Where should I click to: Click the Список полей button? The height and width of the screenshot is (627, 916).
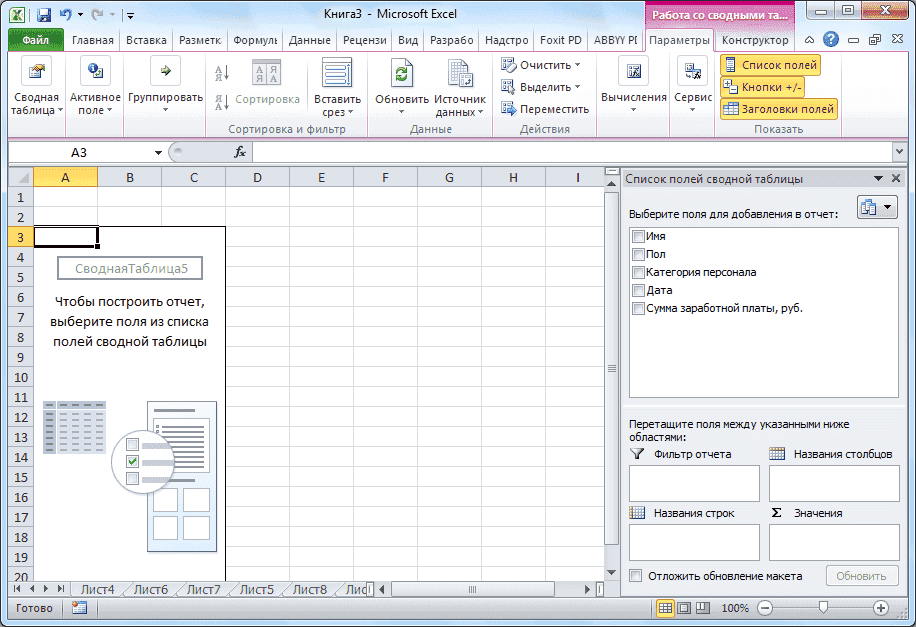(x=769, y=63)
